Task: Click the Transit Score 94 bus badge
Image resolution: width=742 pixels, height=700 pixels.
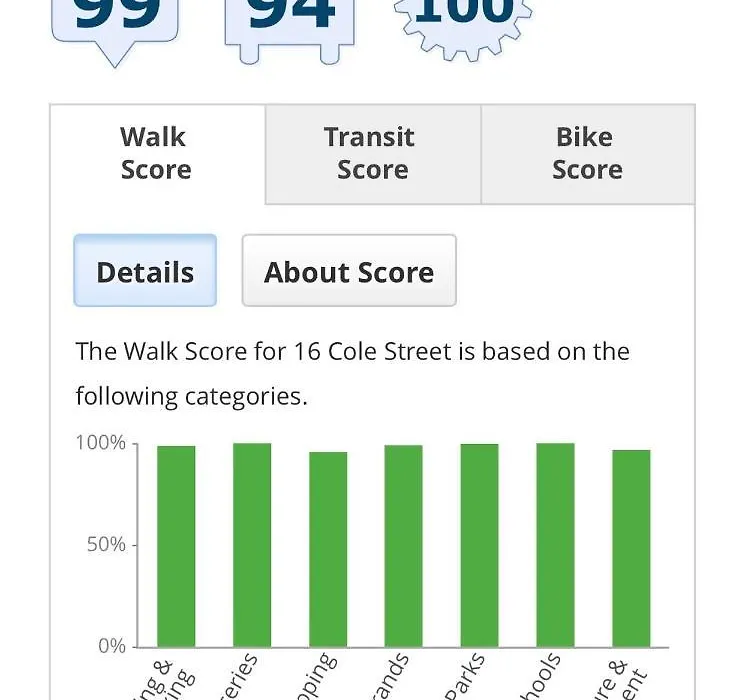Action: [x=290, y=28]
